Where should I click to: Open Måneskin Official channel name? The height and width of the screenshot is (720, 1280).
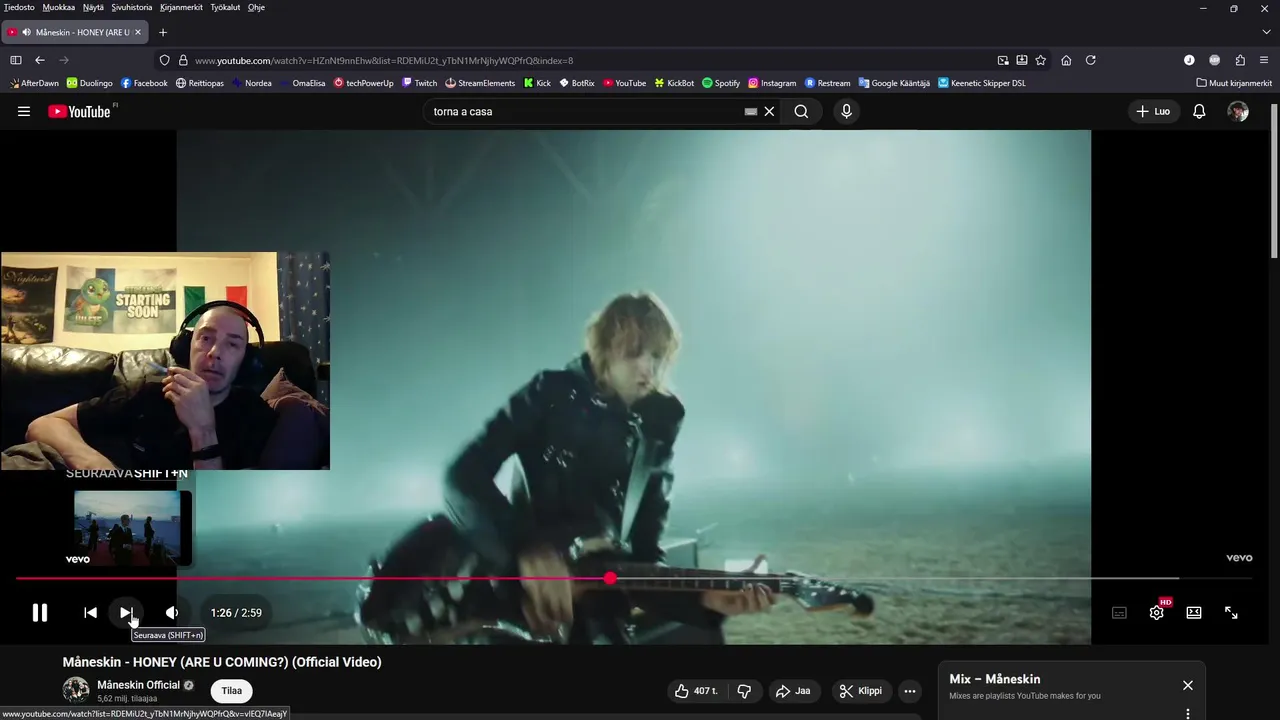point(138,685)
